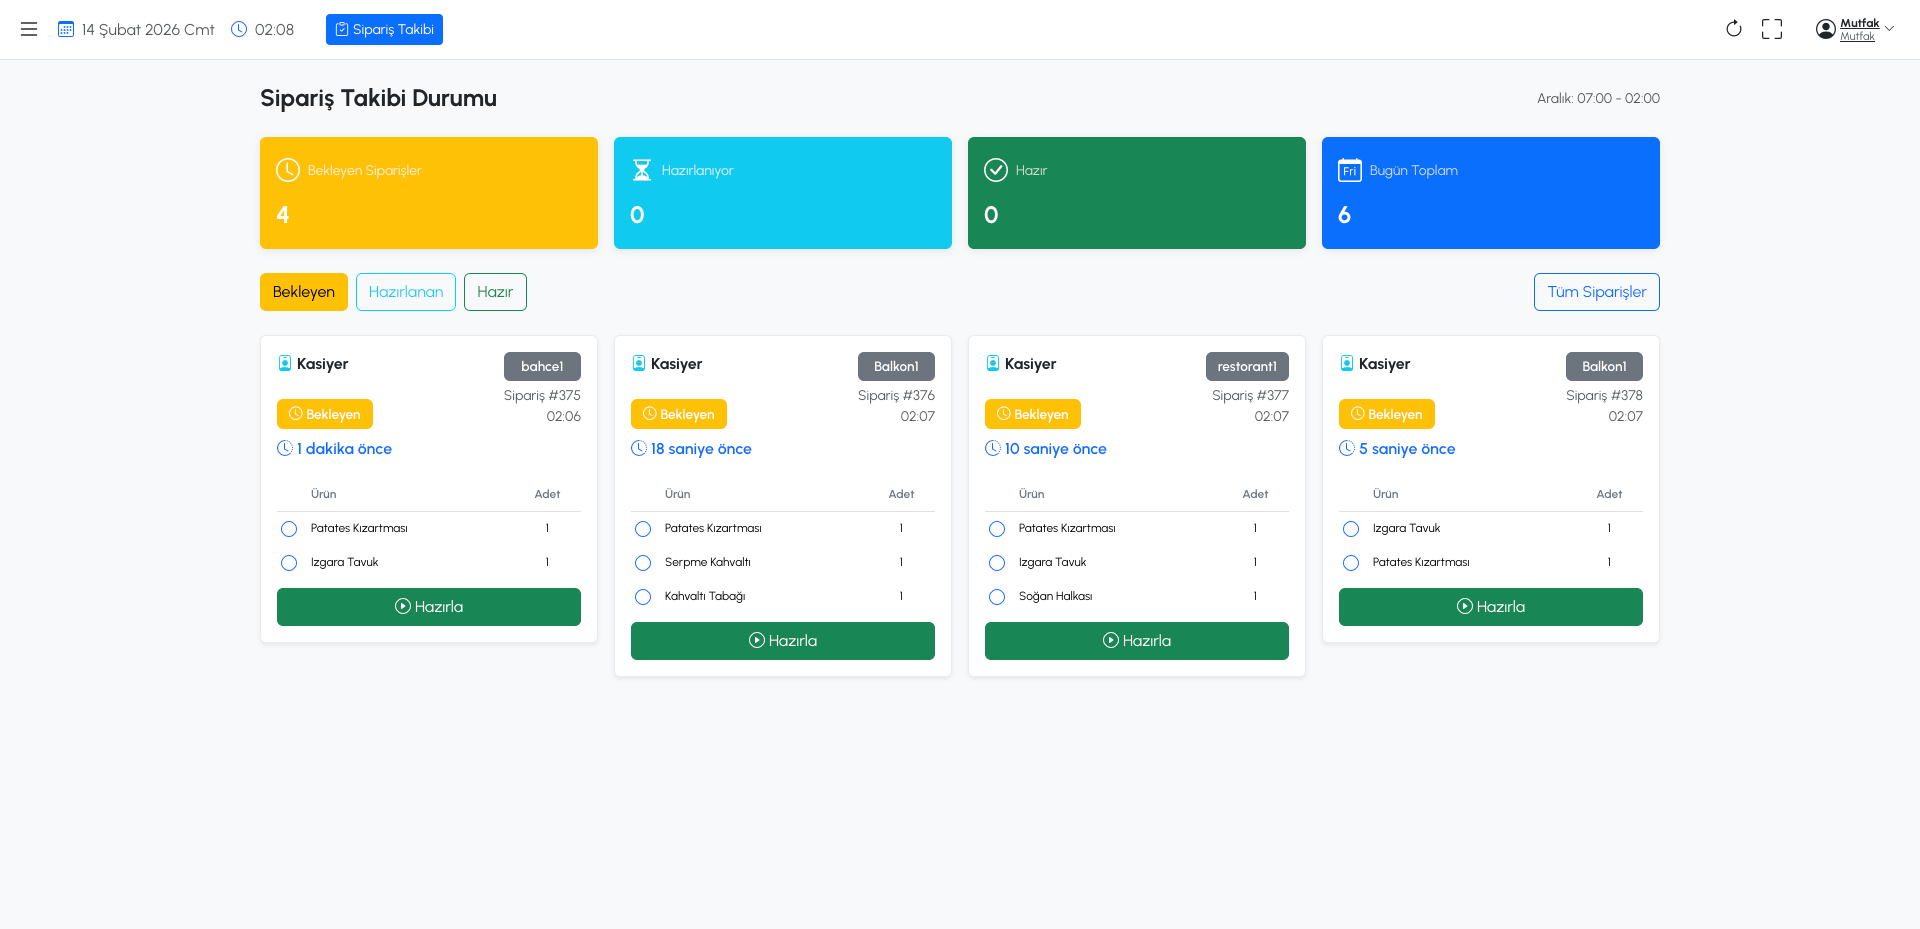Open the hamburger sidebar menu
This screenshot has height=929, width=1920.
[x=29, y=30]
